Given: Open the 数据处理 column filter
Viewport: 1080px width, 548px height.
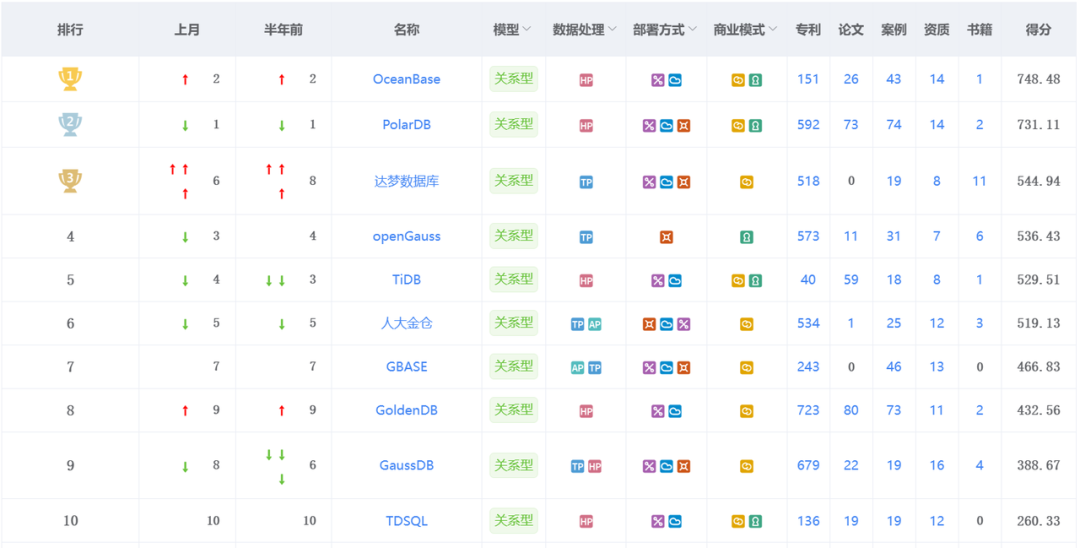Looking at the screenshot, I should [x=612, y=30].
